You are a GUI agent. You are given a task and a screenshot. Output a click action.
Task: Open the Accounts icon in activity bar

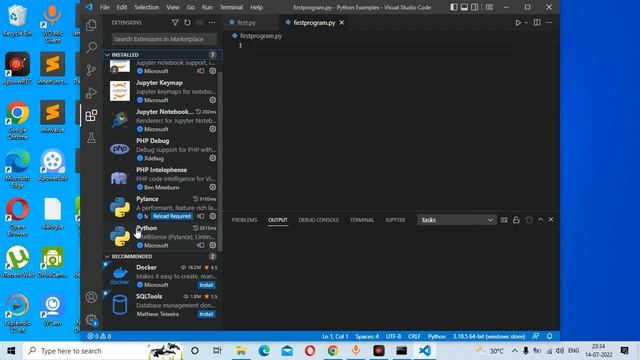click(91, 297)
